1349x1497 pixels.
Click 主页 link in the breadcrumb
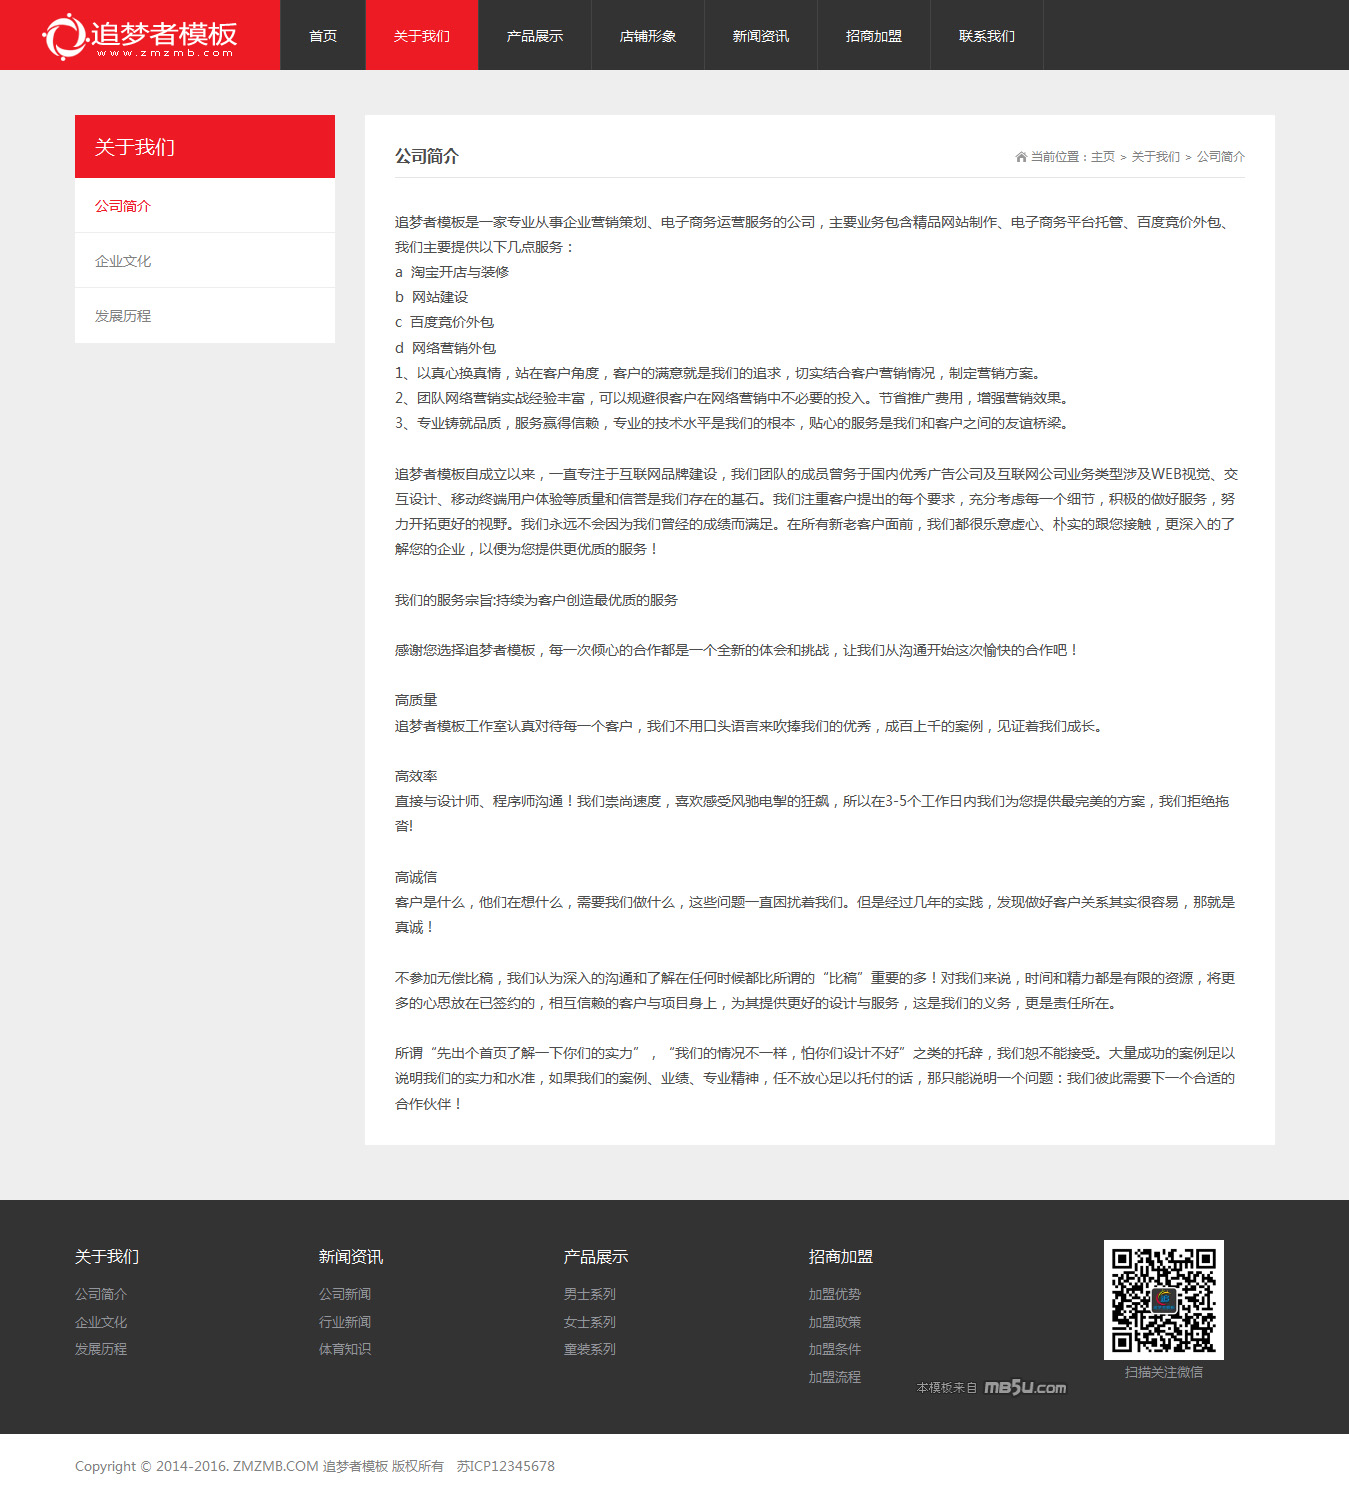click(1103, 157)
